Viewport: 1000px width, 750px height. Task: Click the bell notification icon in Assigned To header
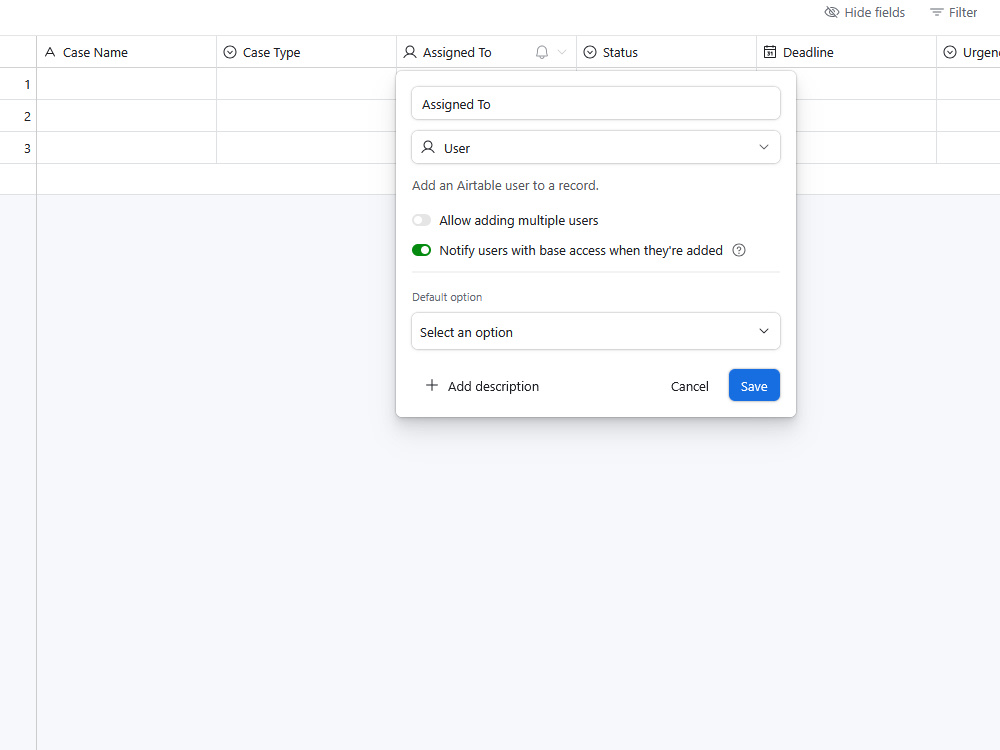tap(541, 52)
